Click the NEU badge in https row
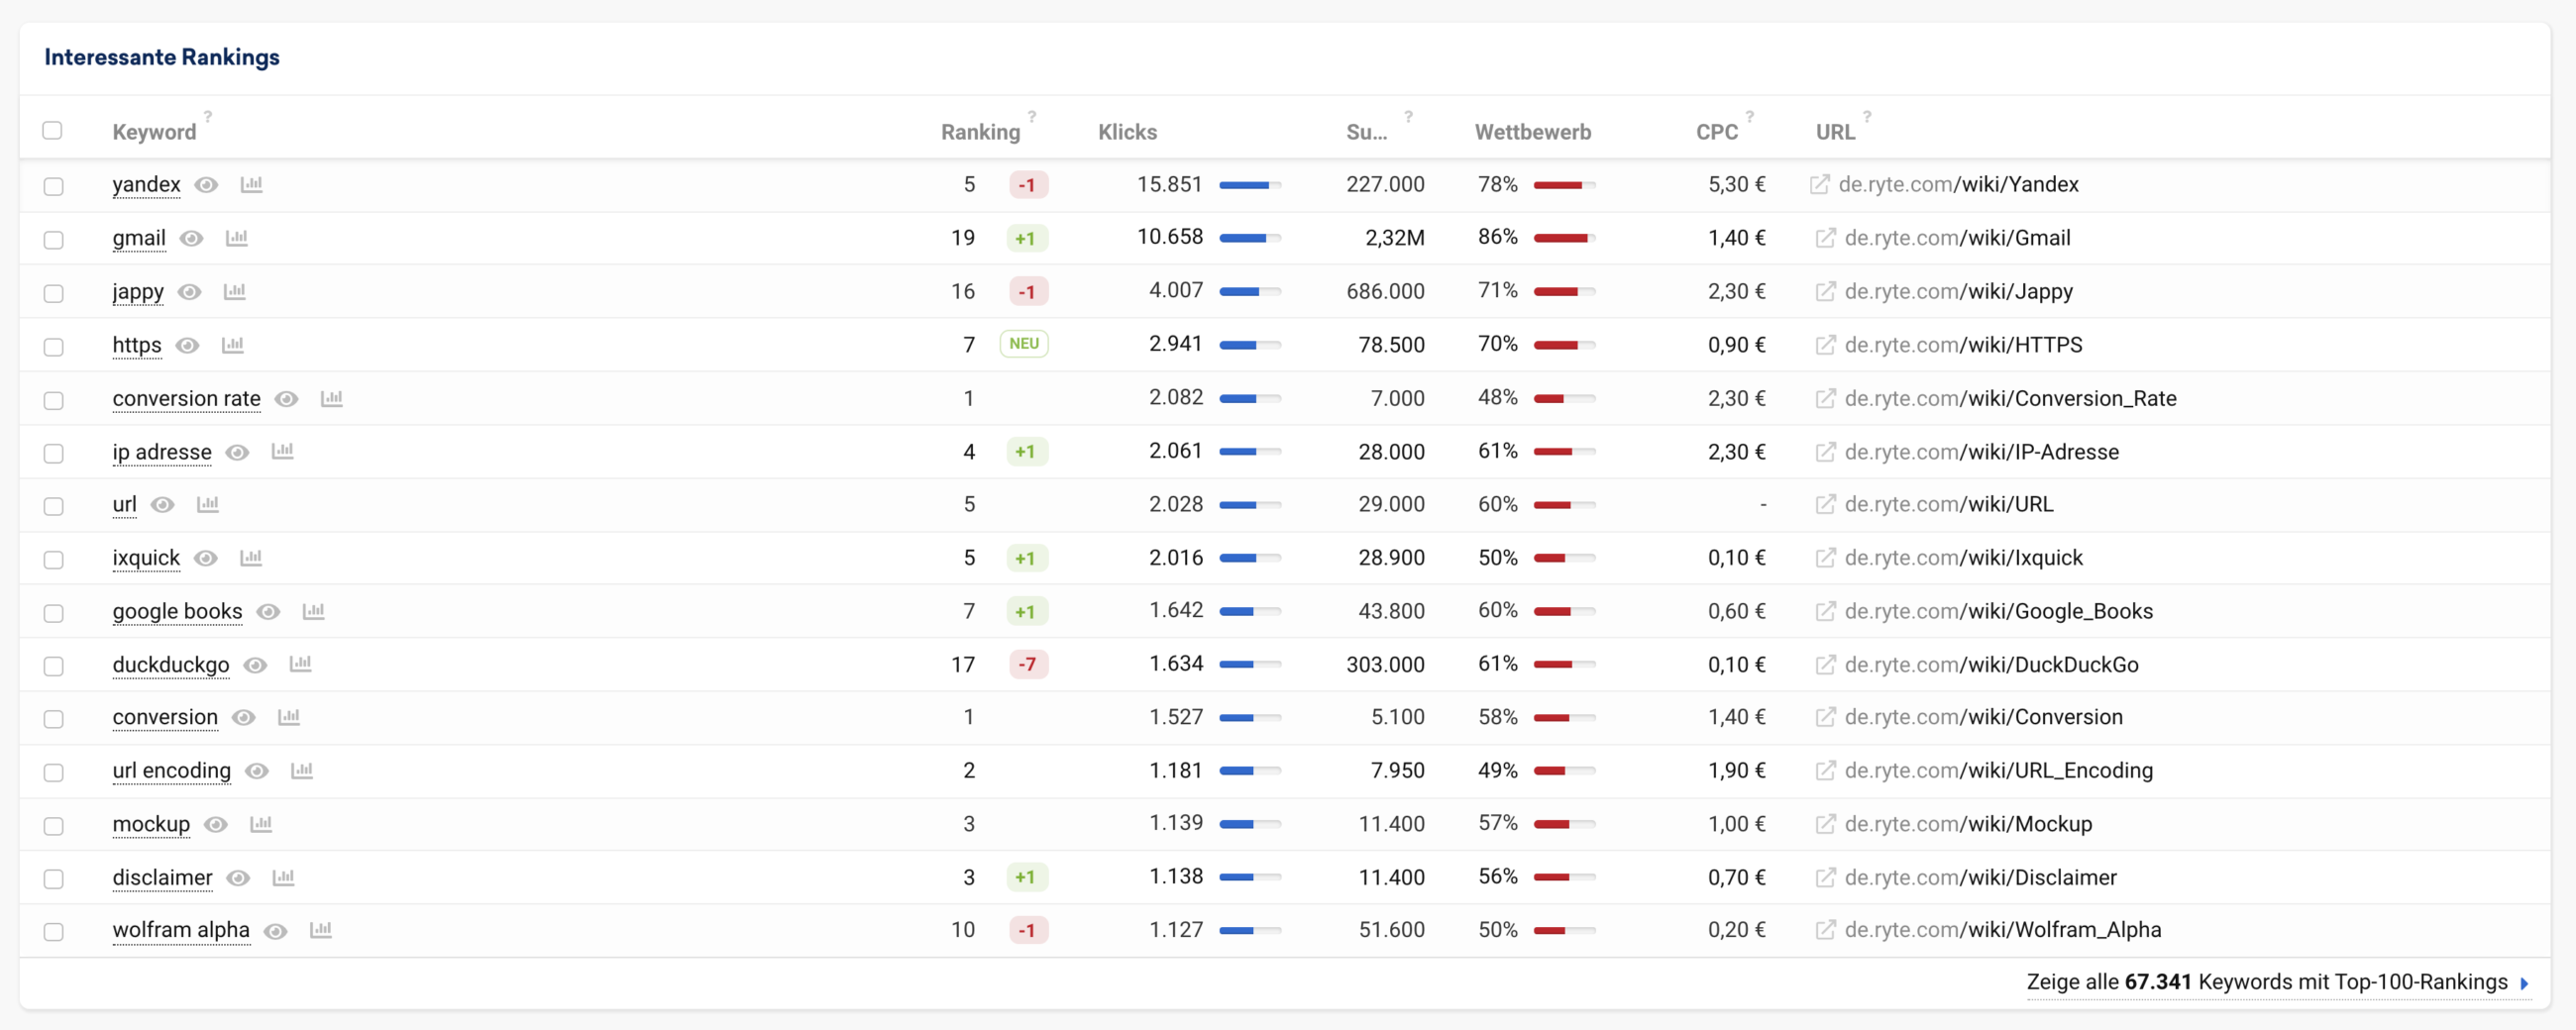This screenshot has width=2576, height=1030. coord(1023,344)
